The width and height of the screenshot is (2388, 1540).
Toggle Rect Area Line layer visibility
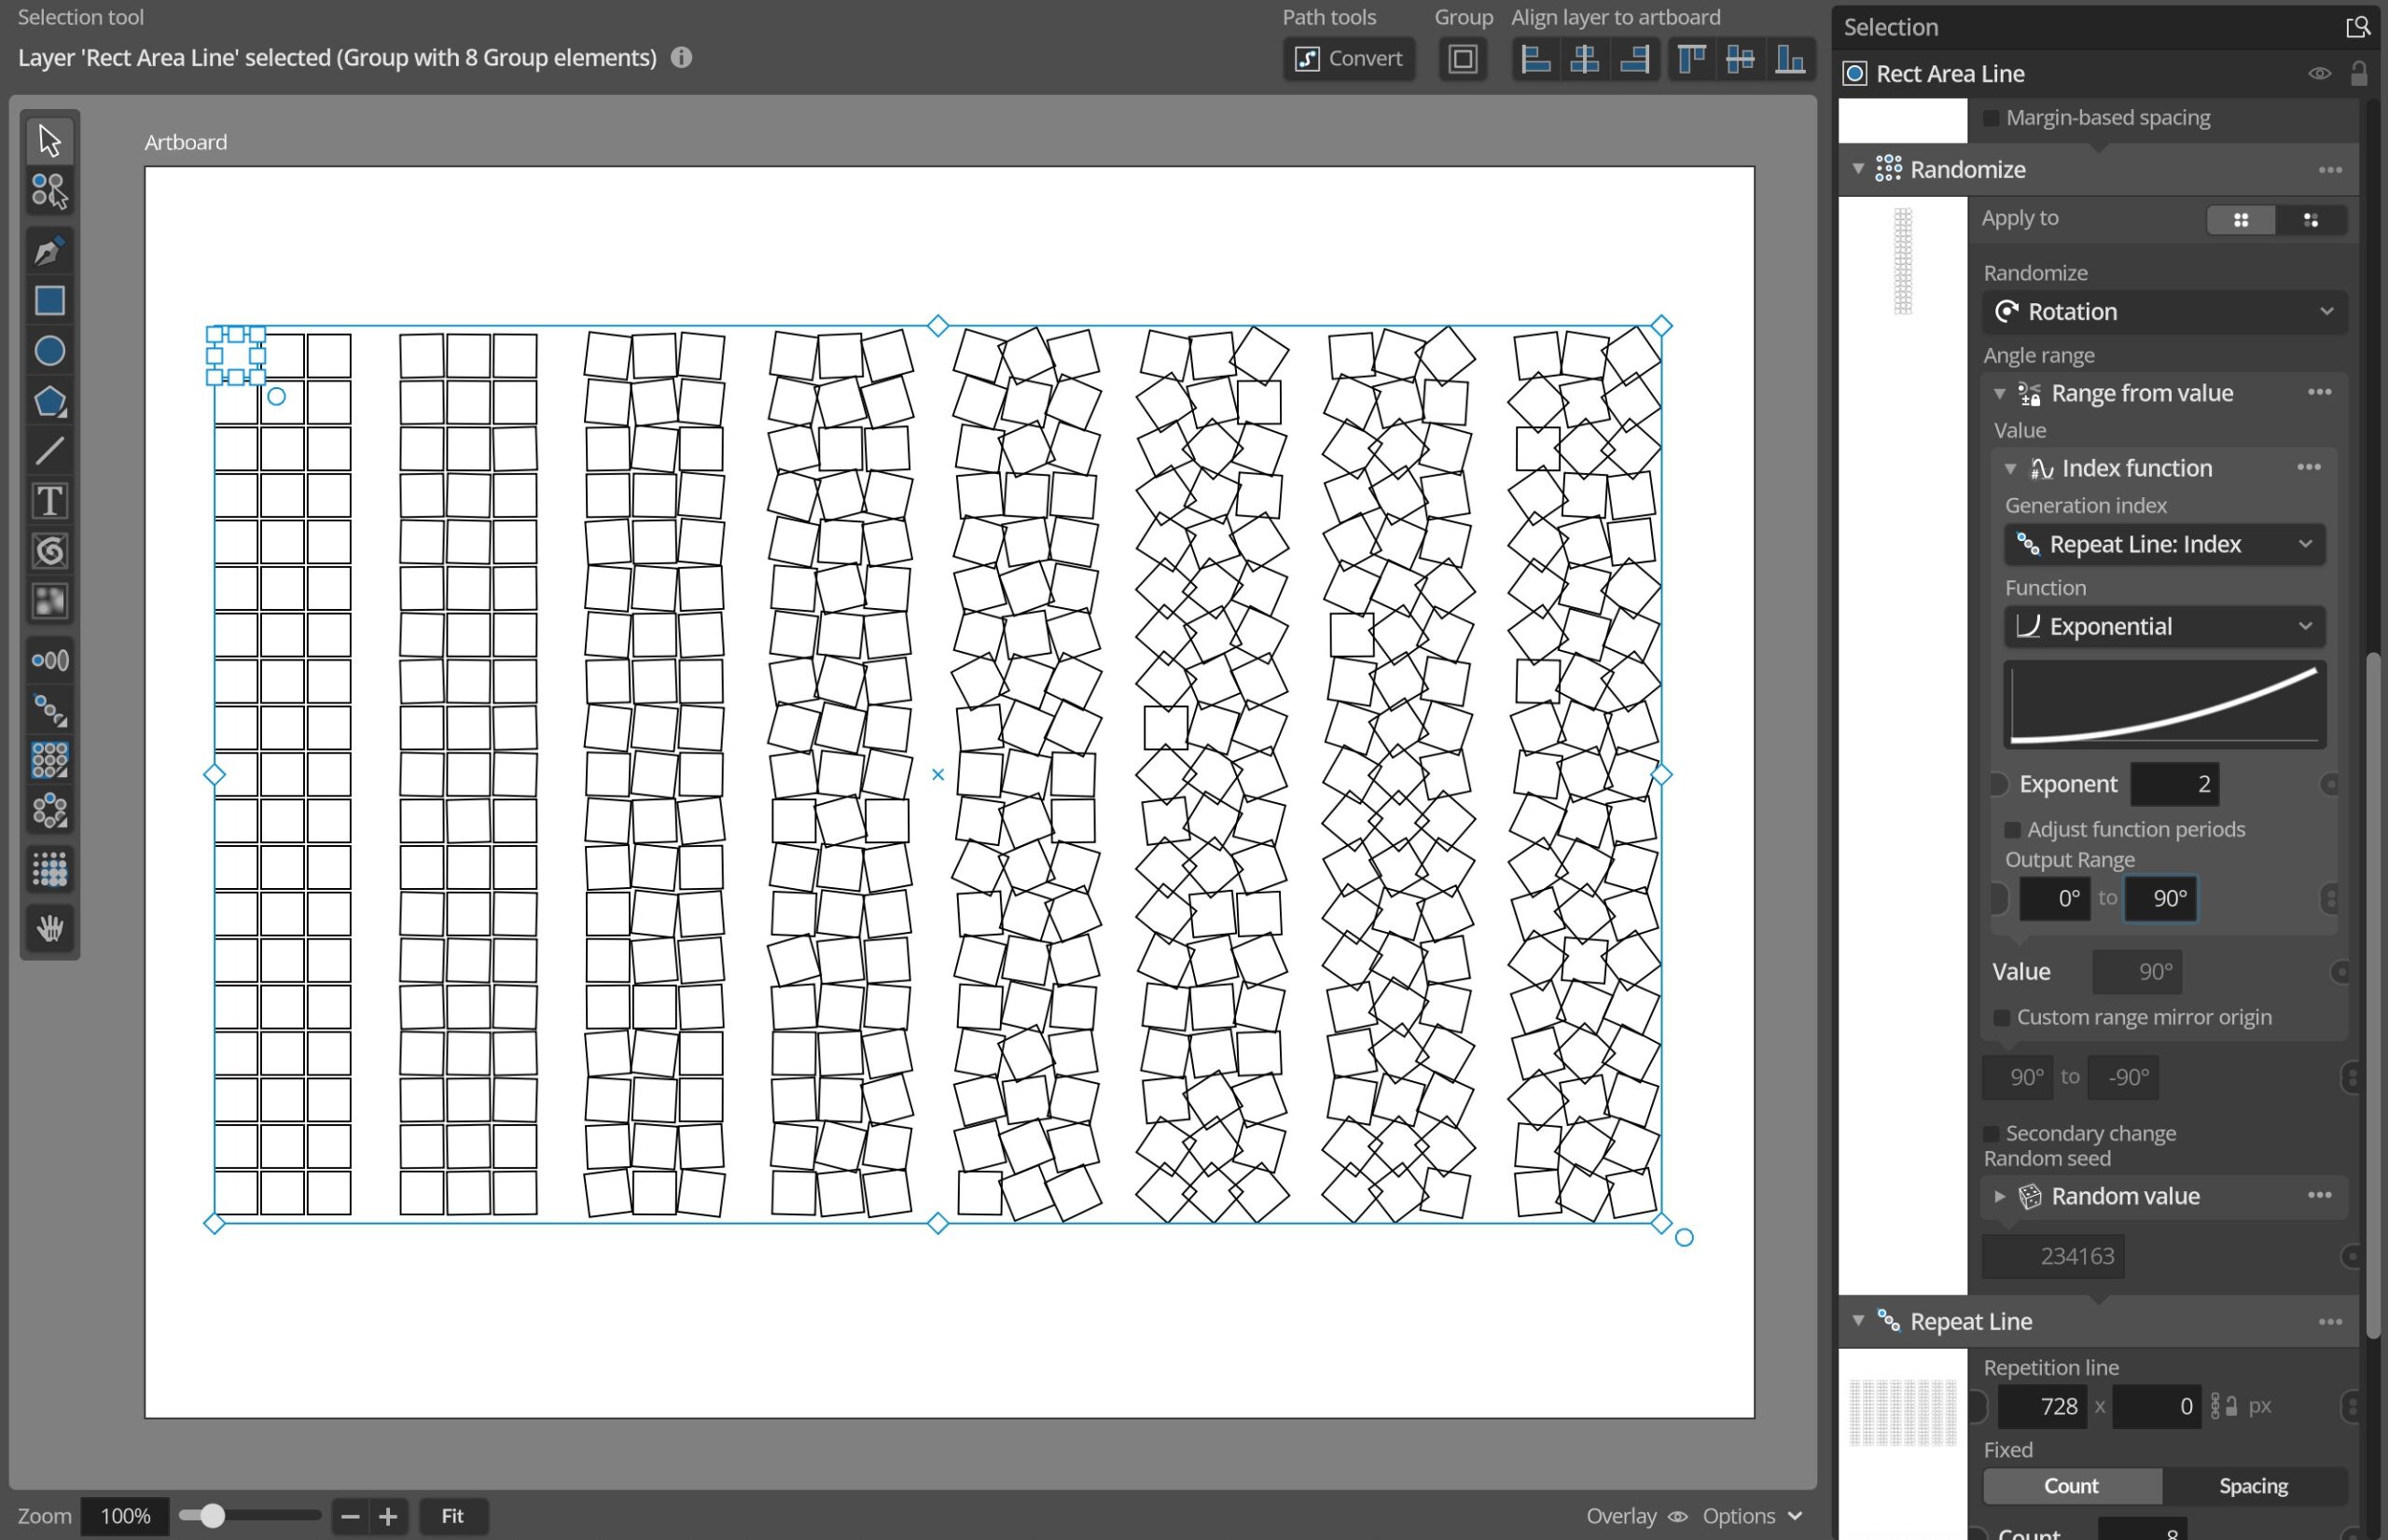(2319, 74)
